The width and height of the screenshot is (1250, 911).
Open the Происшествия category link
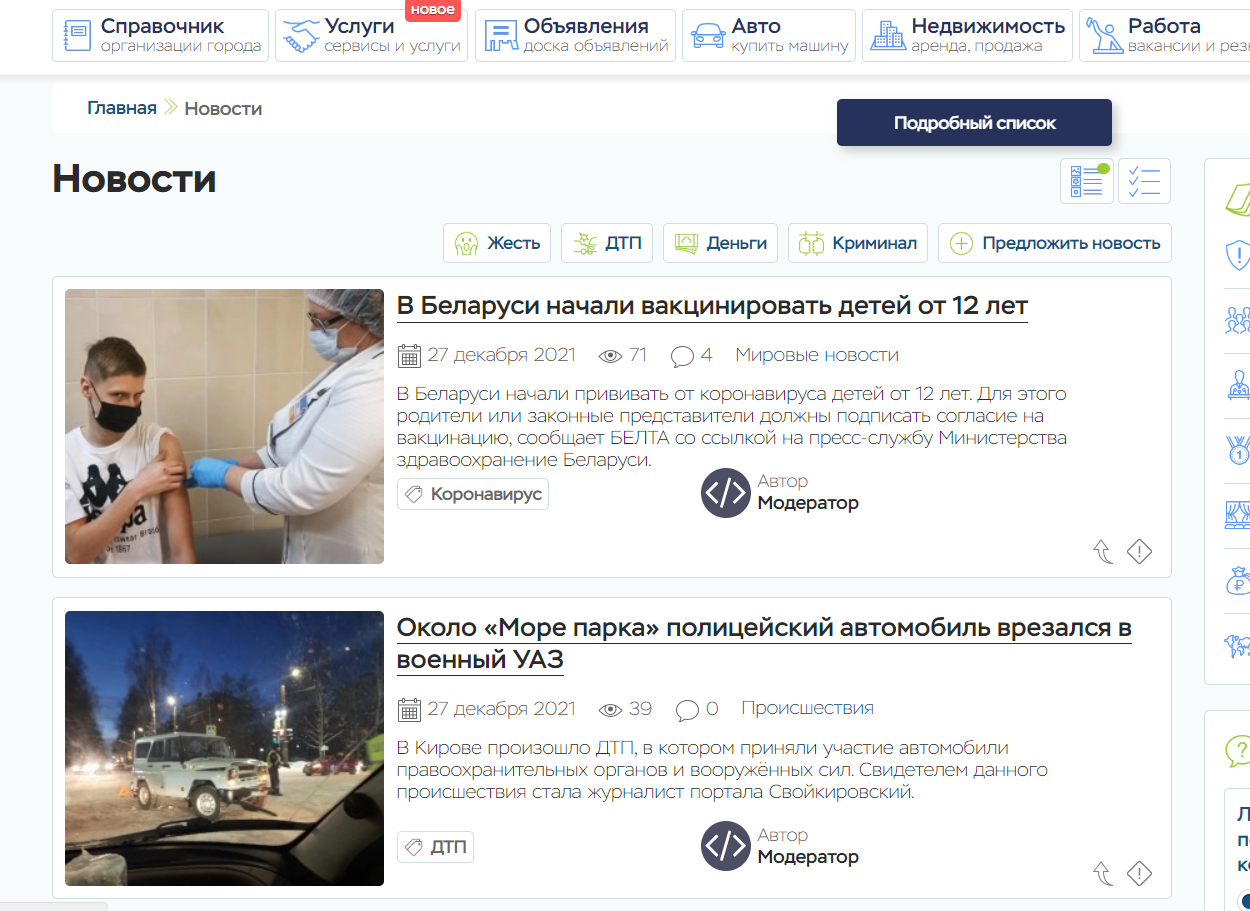click(807, 708)
